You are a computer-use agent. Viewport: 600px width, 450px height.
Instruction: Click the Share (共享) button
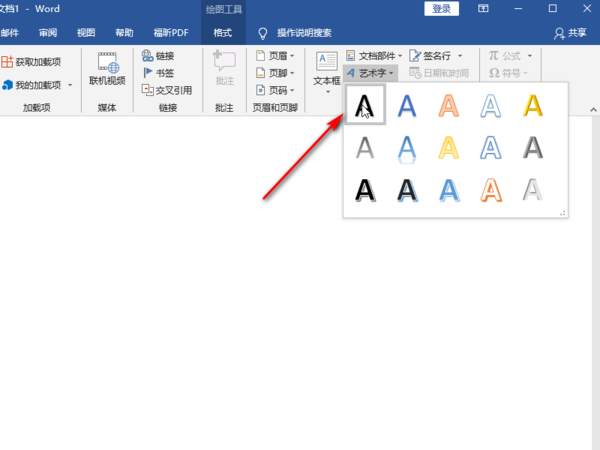[570, 33]
